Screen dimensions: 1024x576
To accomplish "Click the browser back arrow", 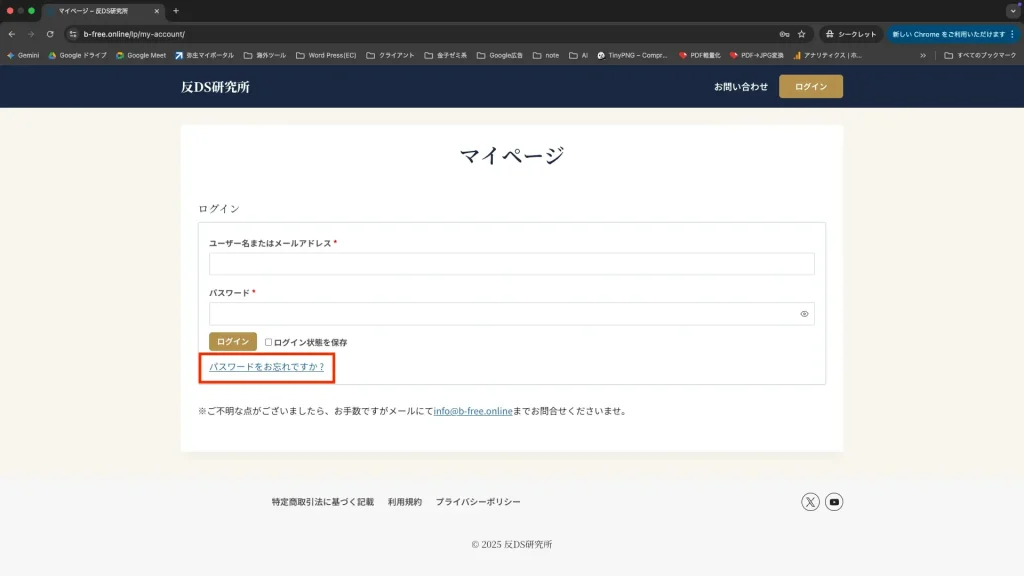I will click(x=12, y=34).
